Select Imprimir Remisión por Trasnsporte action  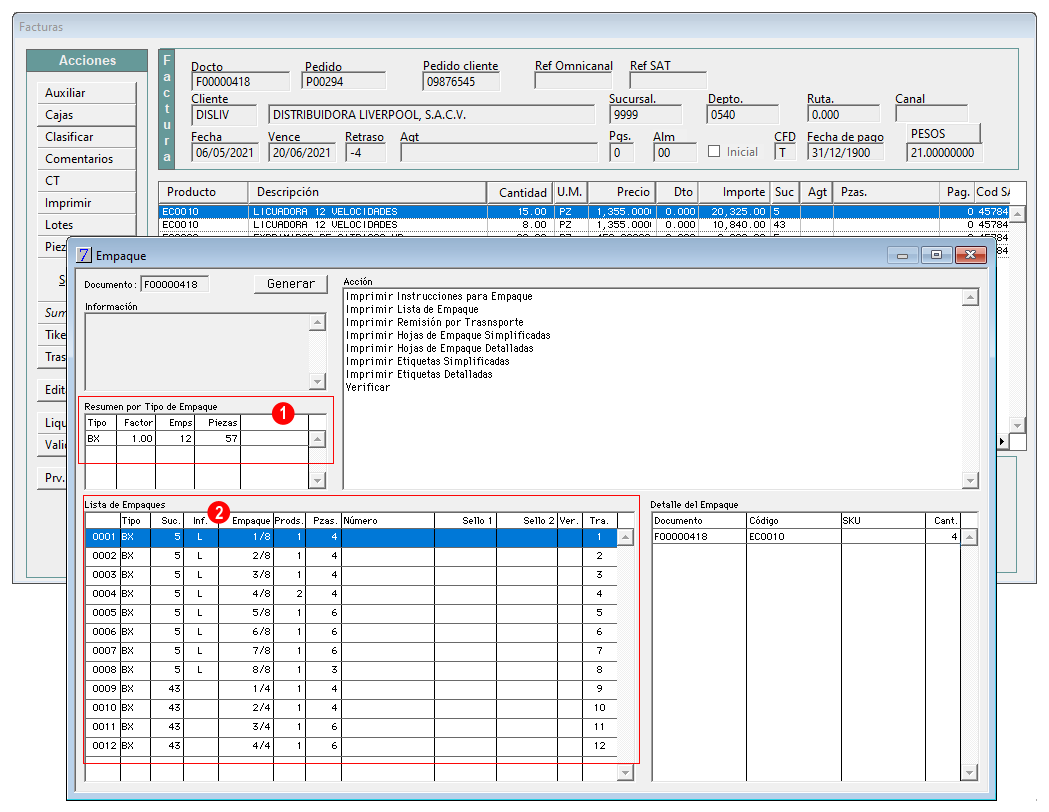coord(435,322)
